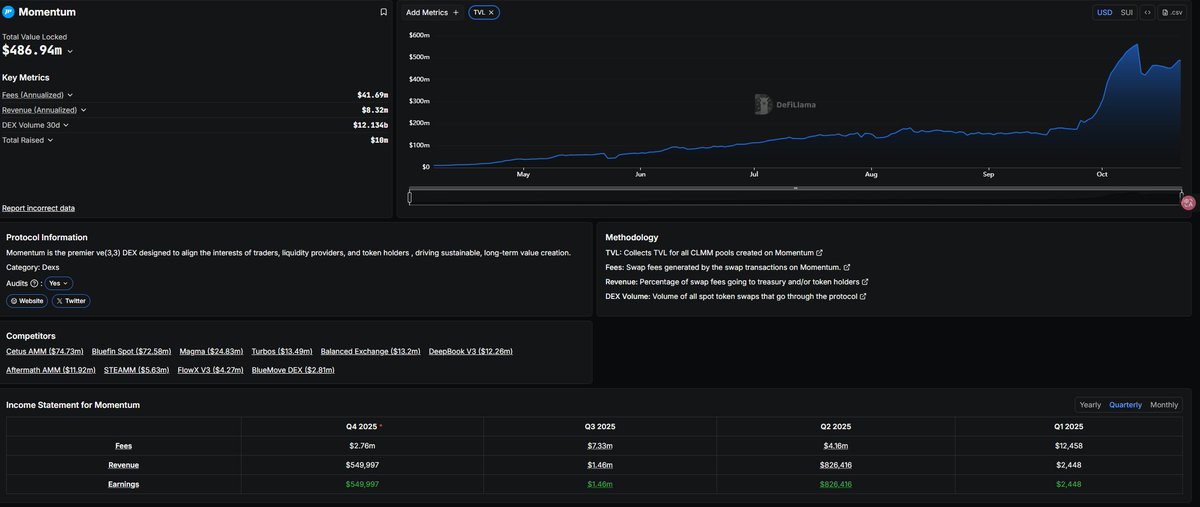The height and width of the screenshot is (507, 1200).
Task: Open competitor Magma link
Action: (x=212, y=352)
